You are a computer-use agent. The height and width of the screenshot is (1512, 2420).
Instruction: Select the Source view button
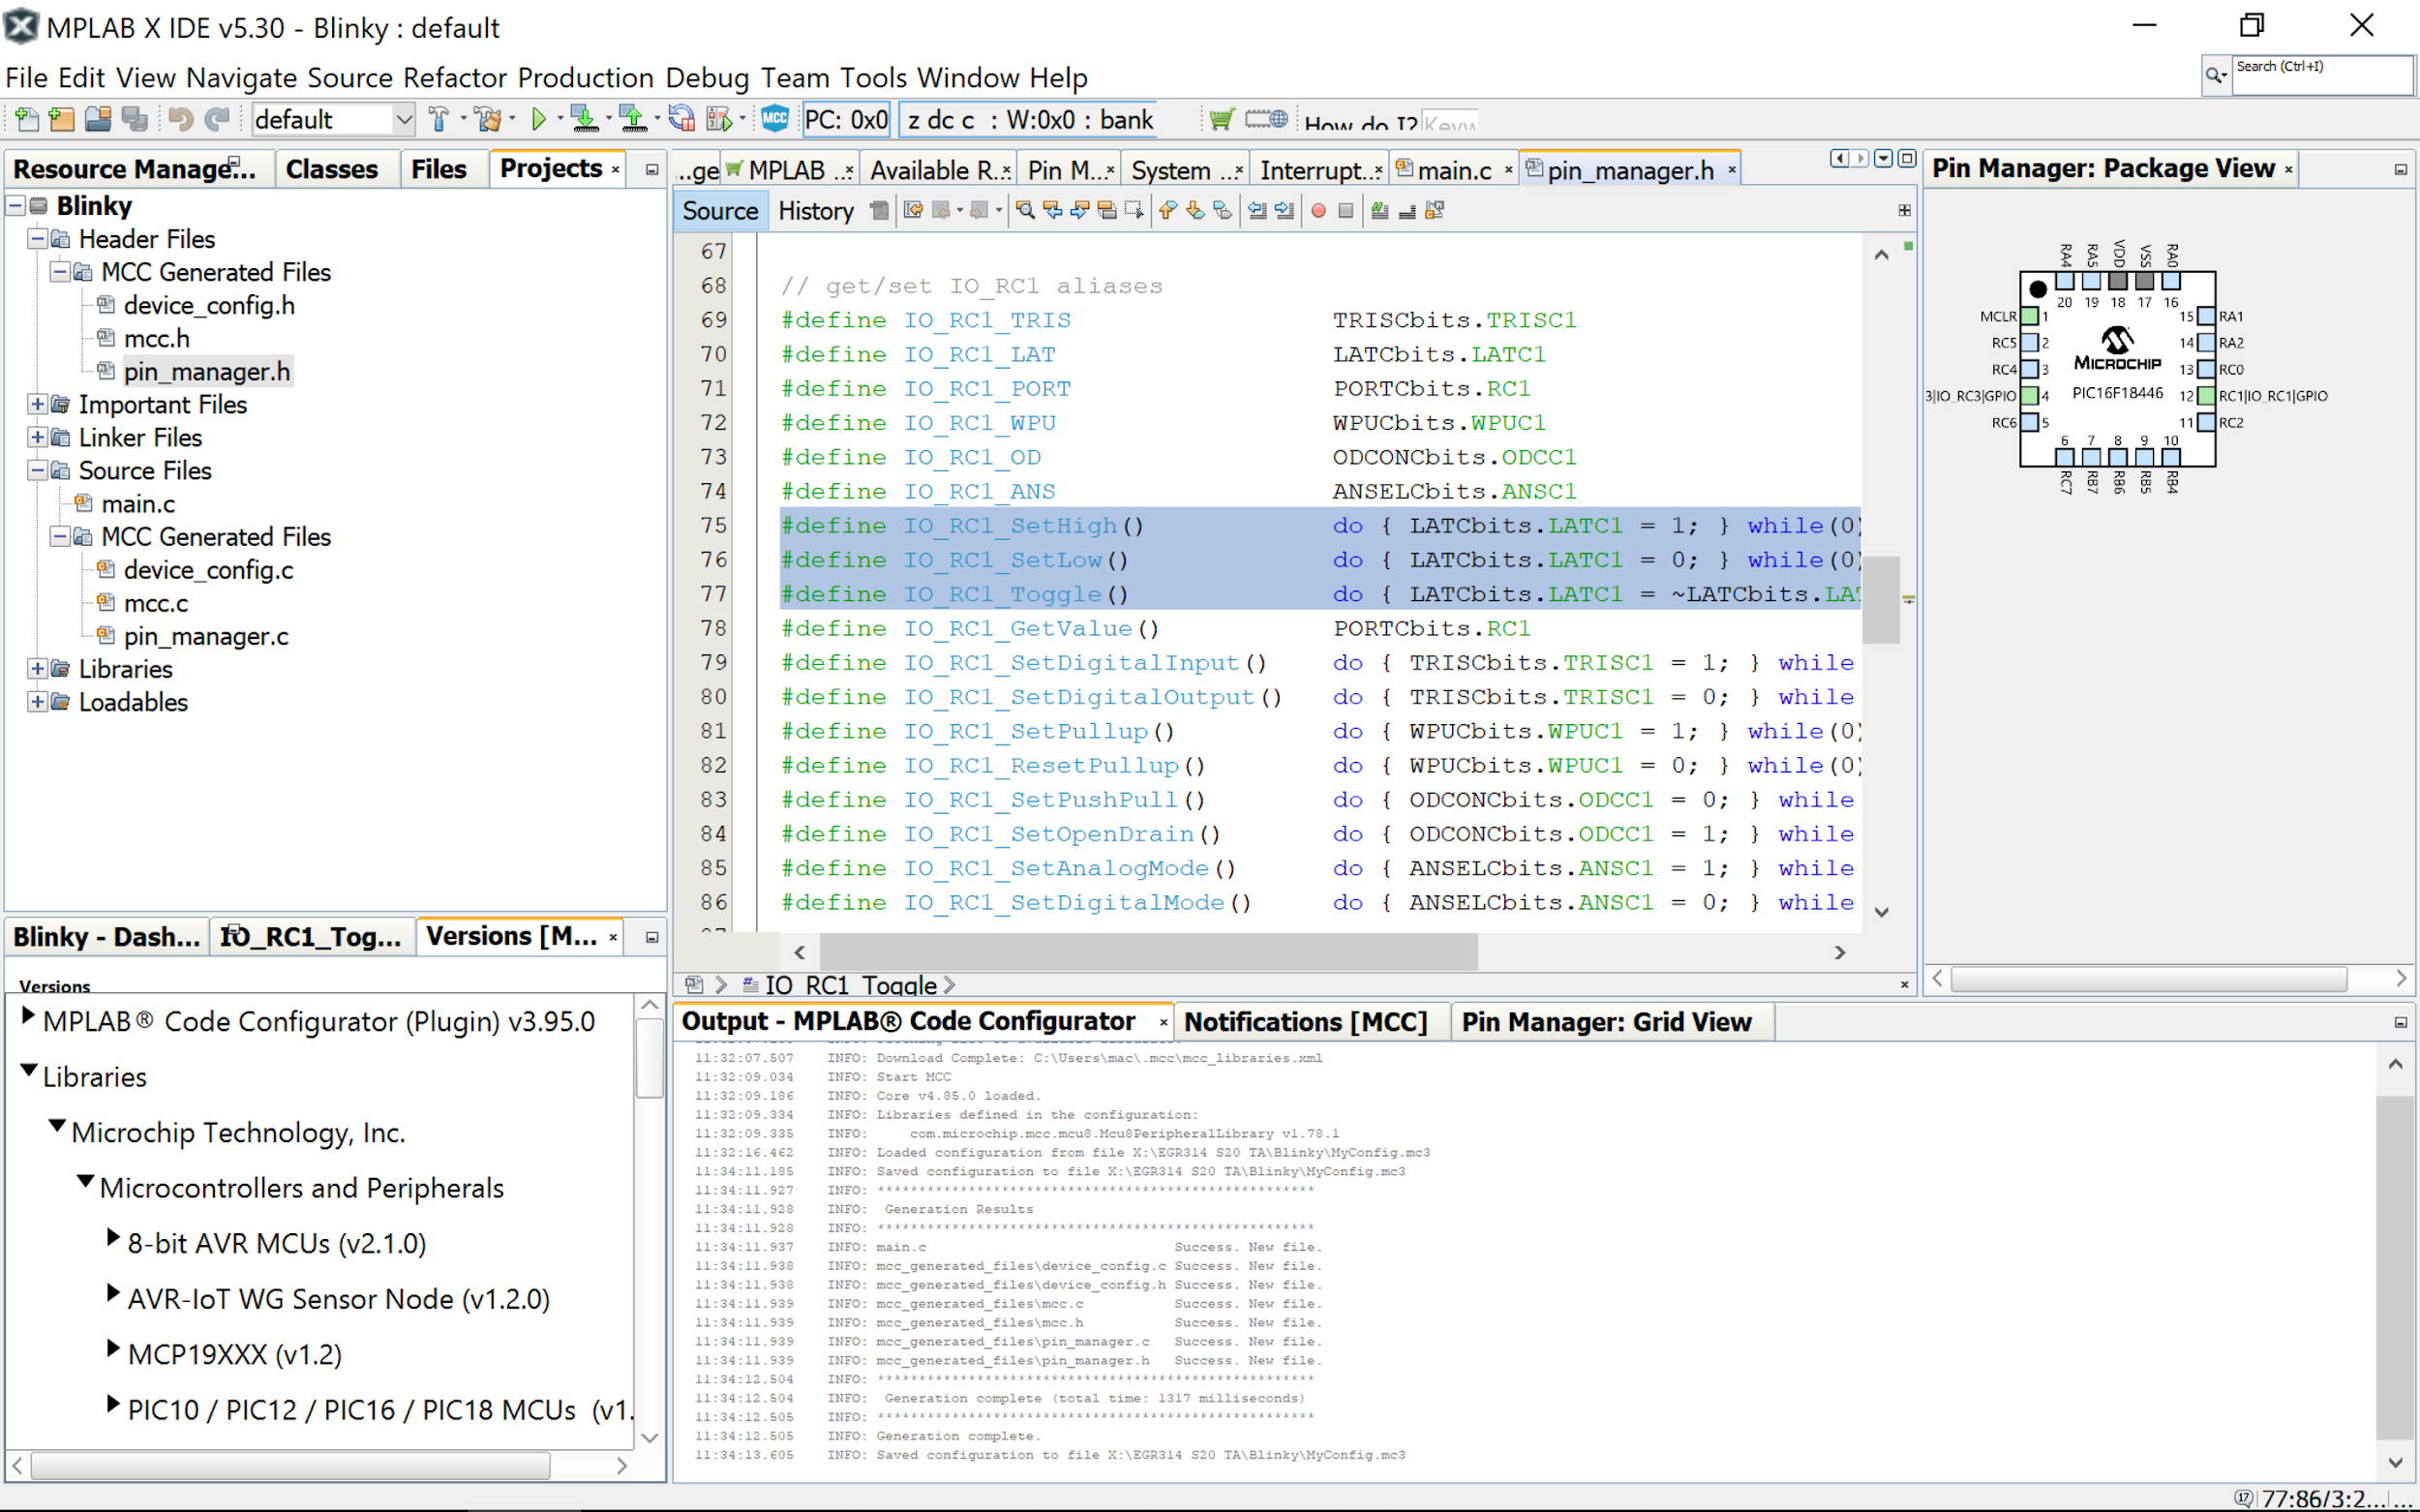[720, 211]
